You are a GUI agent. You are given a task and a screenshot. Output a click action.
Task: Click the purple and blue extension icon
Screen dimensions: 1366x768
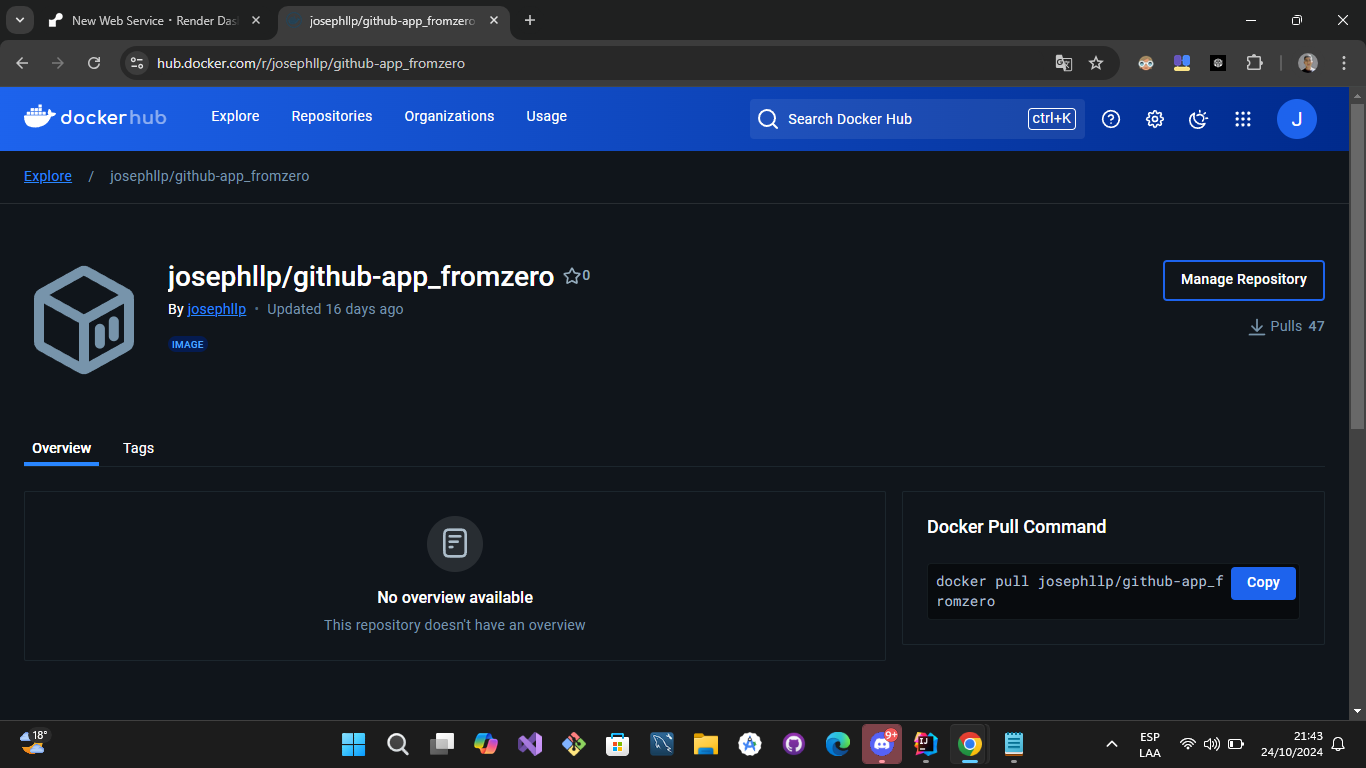coord(1182,63)
